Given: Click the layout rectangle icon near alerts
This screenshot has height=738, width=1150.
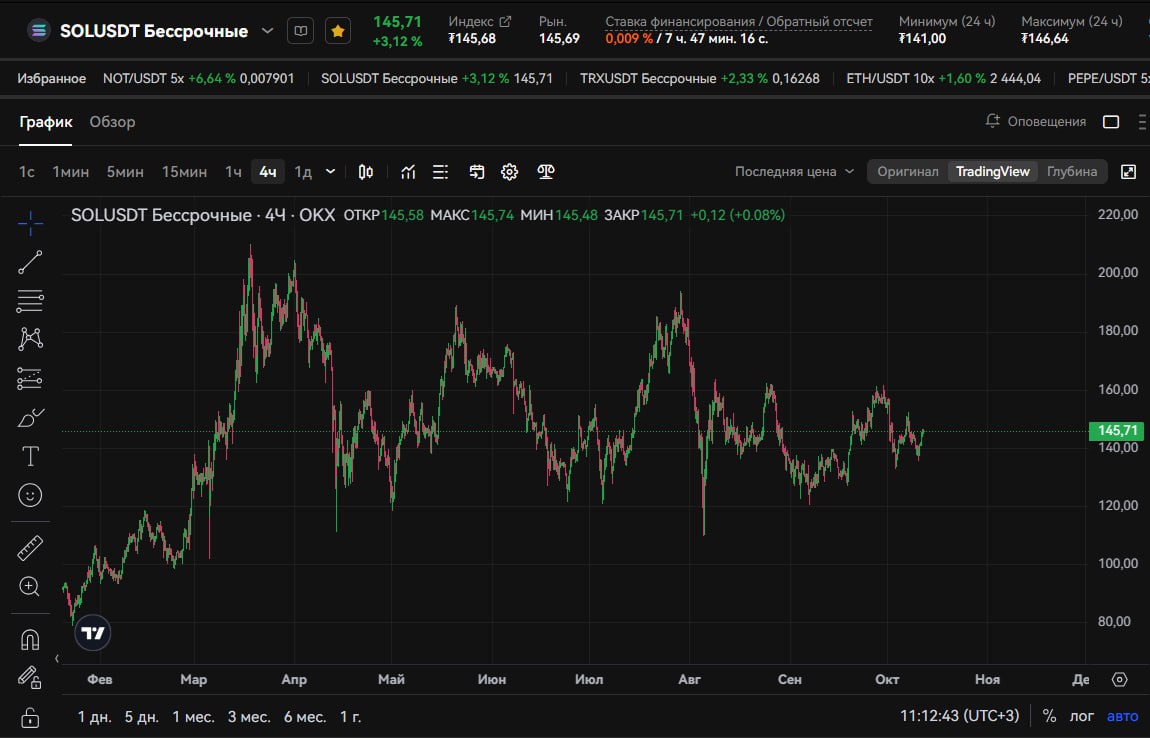Looking at the screenshot, I should point(1111,122).
